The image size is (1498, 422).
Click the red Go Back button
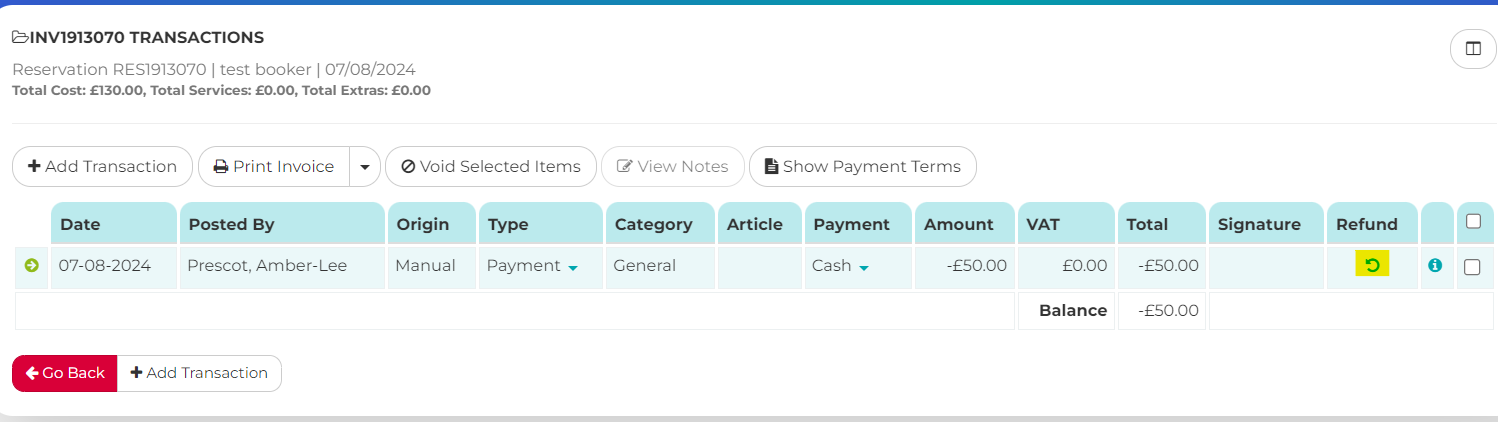[x=65, y=373]
